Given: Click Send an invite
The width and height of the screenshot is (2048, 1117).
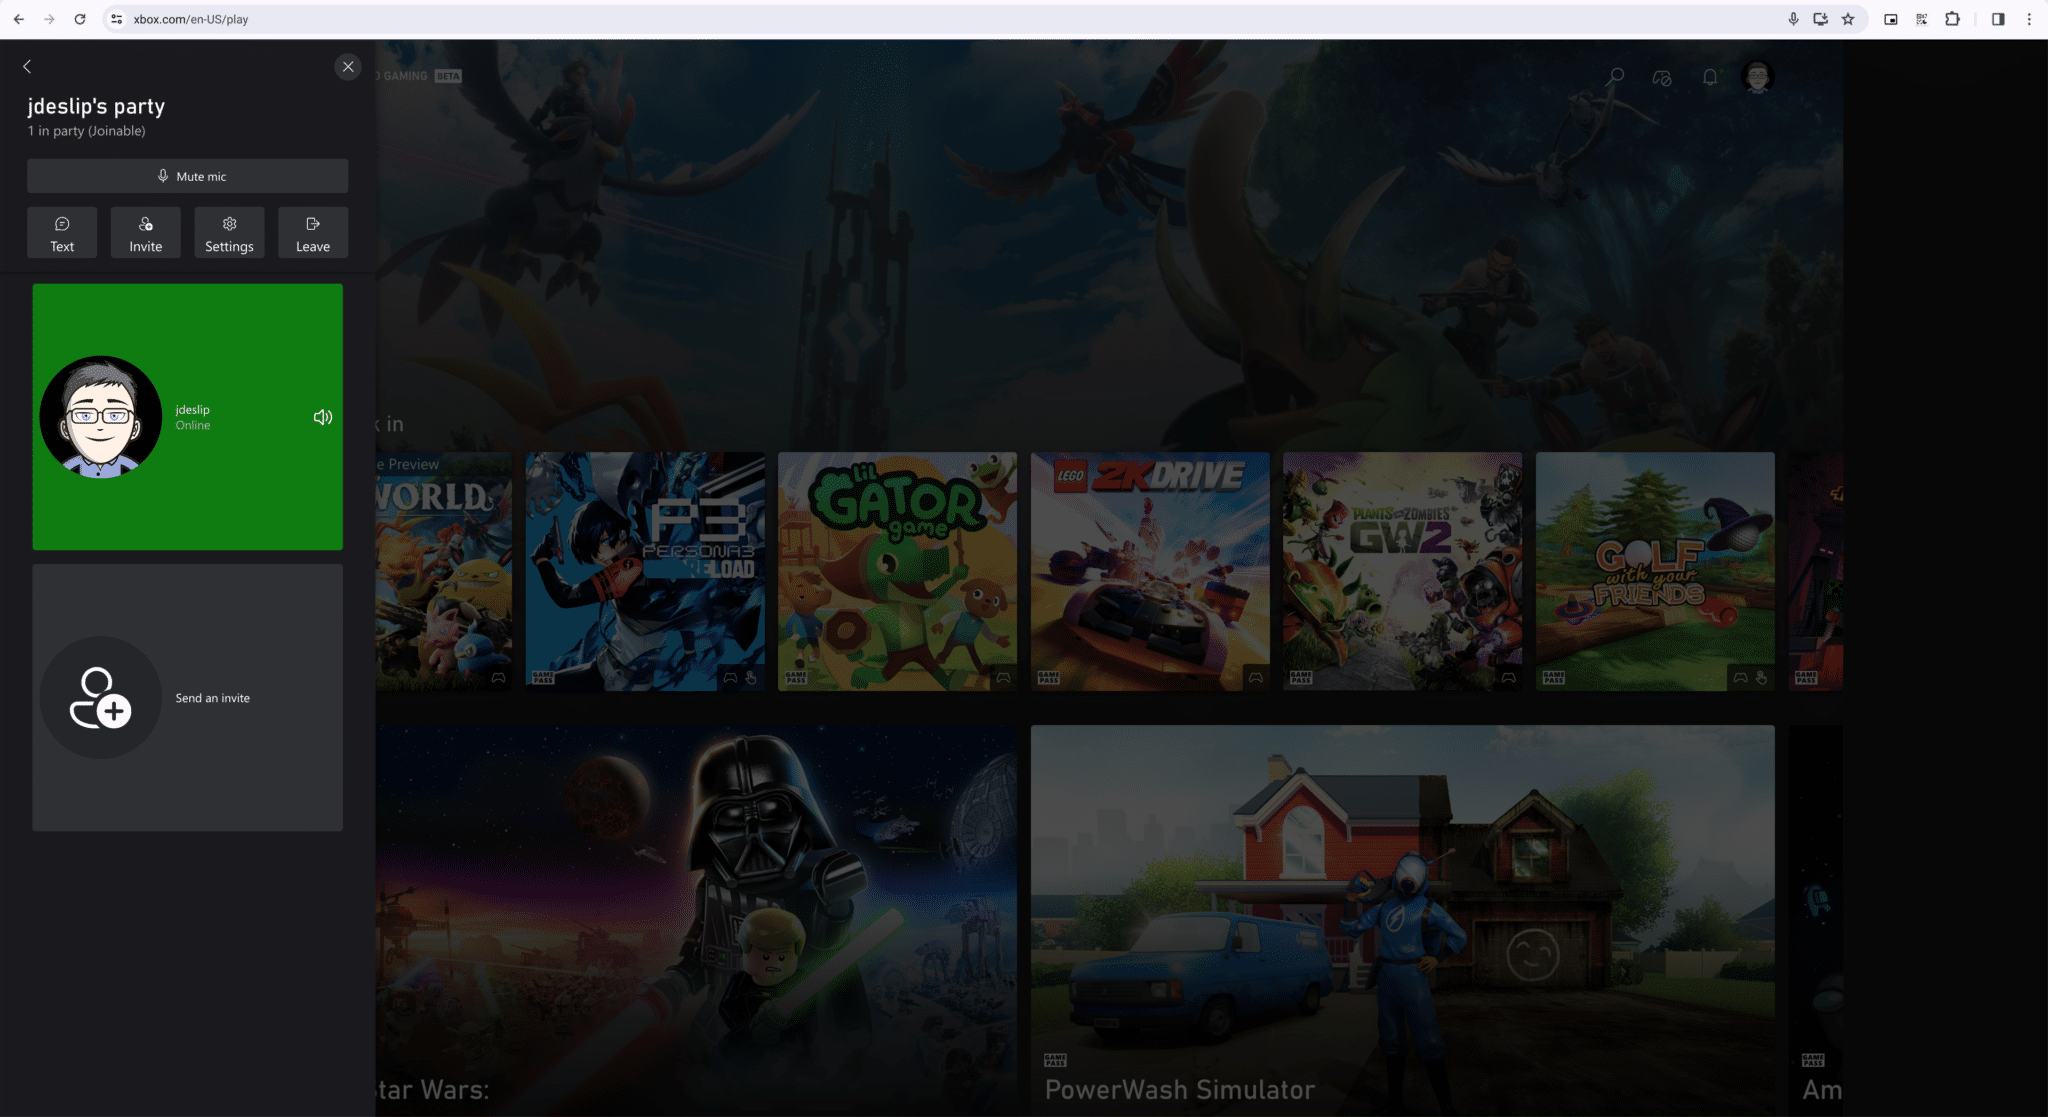Looking at the screenshot, I should click(x=187, y=697).
